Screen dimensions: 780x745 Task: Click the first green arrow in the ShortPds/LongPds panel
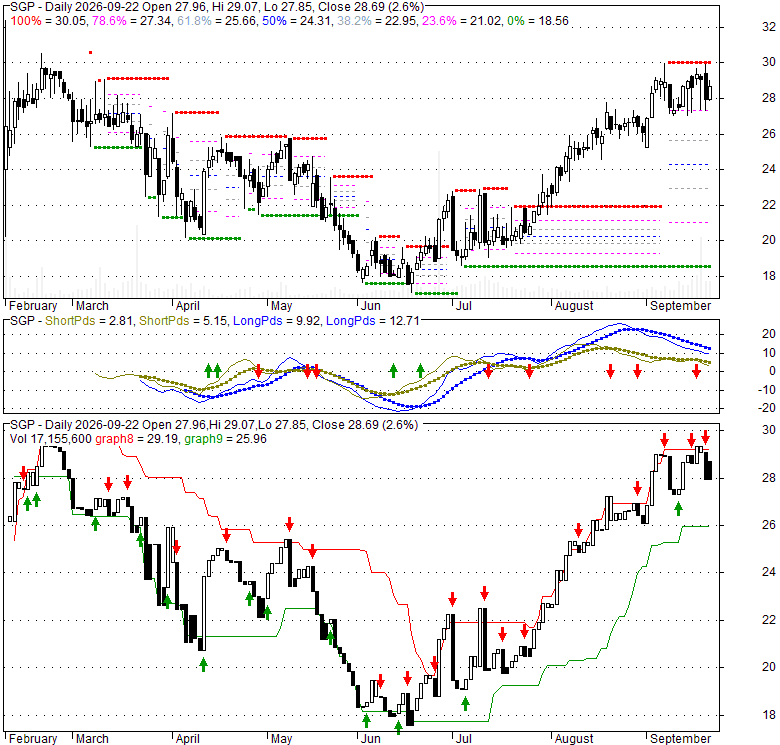tap(208, 370)
